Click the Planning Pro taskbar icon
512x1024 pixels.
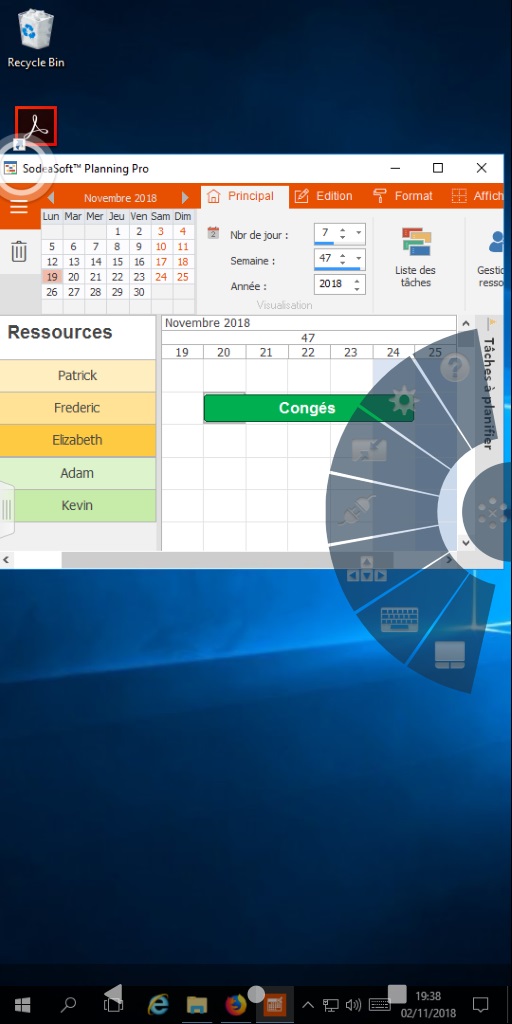click(274, 1004)
